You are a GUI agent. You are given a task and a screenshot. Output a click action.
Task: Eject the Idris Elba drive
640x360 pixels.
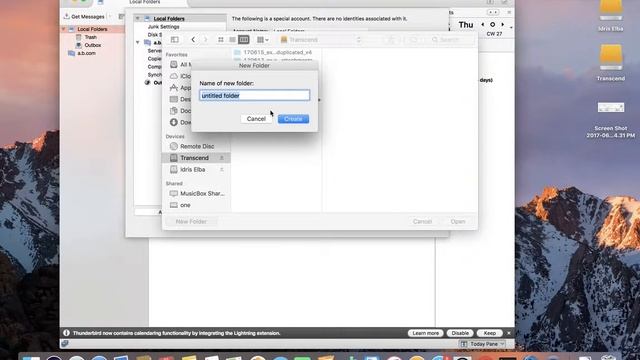click(x=222, y=169)
